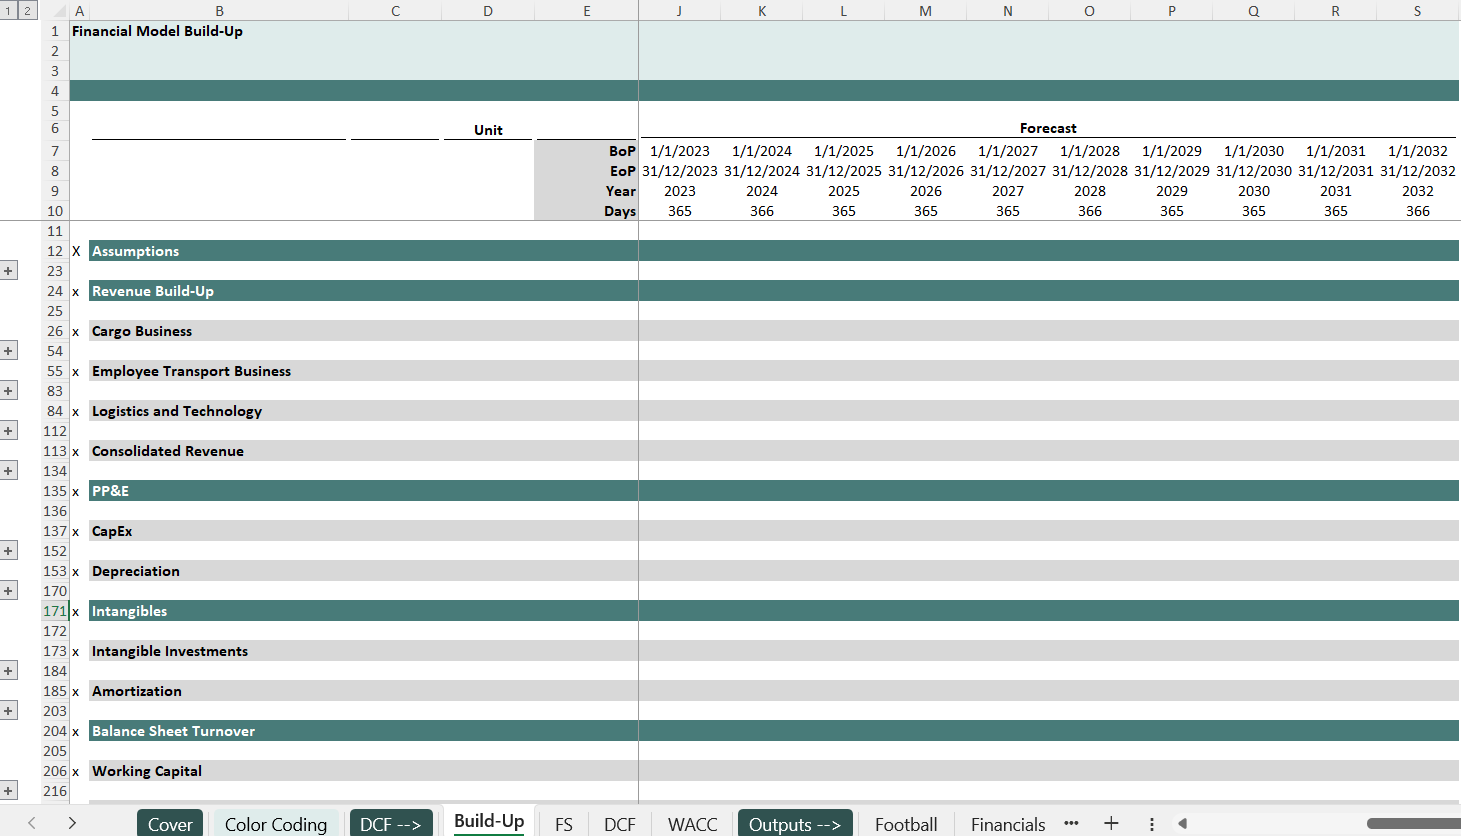Image resolution: width=1461 pixels, height=836 pixels.
Task: Open the Cover sheet tab
Action: [170, 824]
